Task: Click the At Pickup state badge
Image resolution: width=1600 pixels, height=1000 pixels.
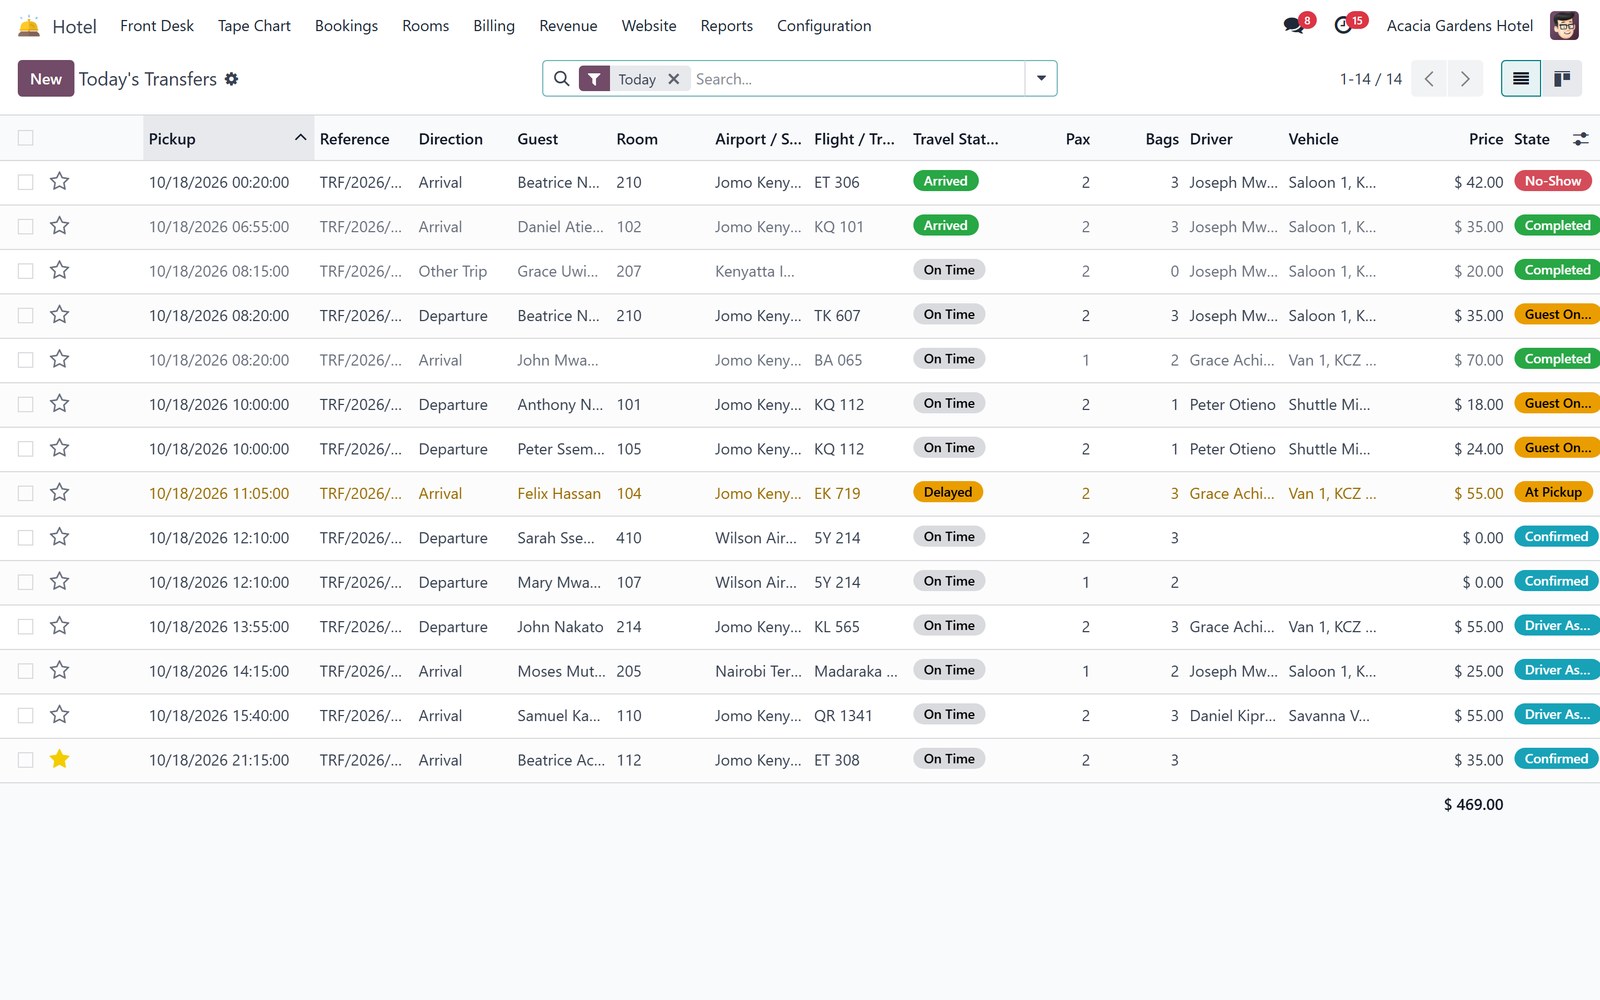Action: click(x=1553, y=492)
